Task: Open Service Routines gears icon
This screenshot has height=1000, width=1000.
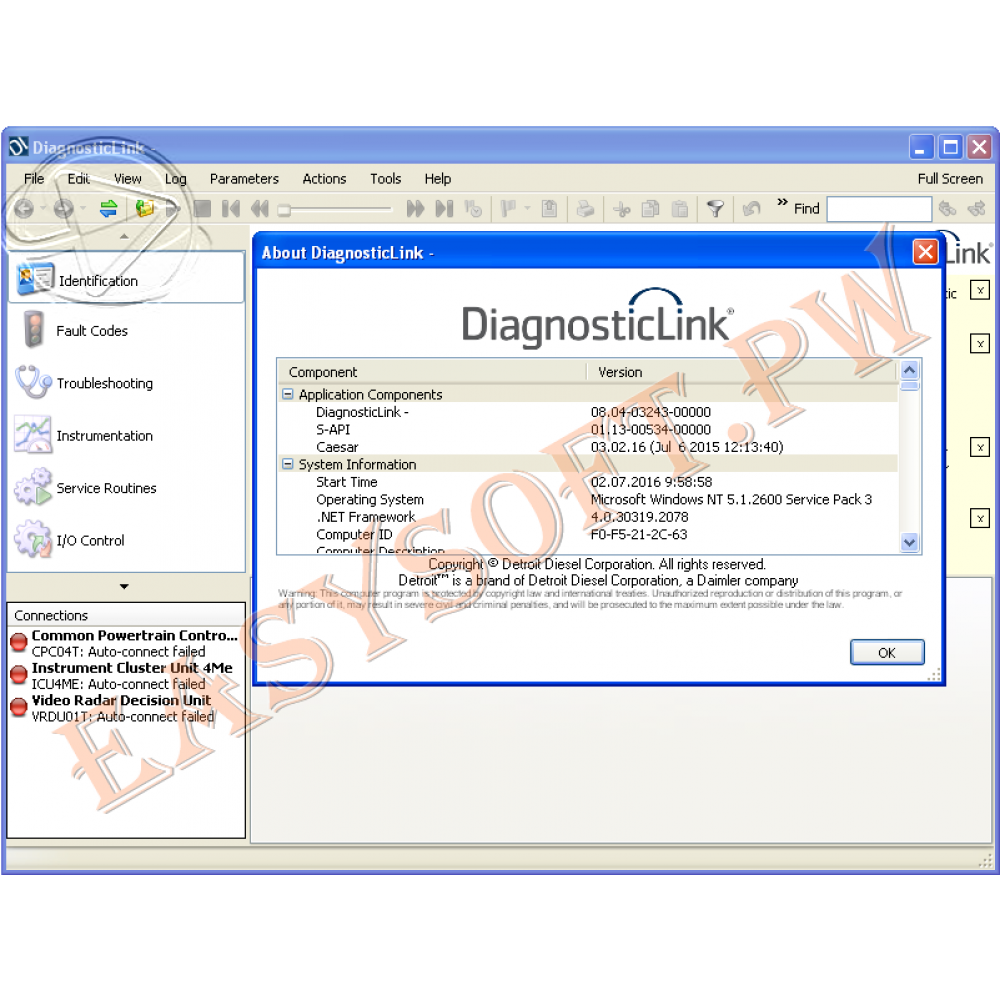Action: (x=33, y=487)
